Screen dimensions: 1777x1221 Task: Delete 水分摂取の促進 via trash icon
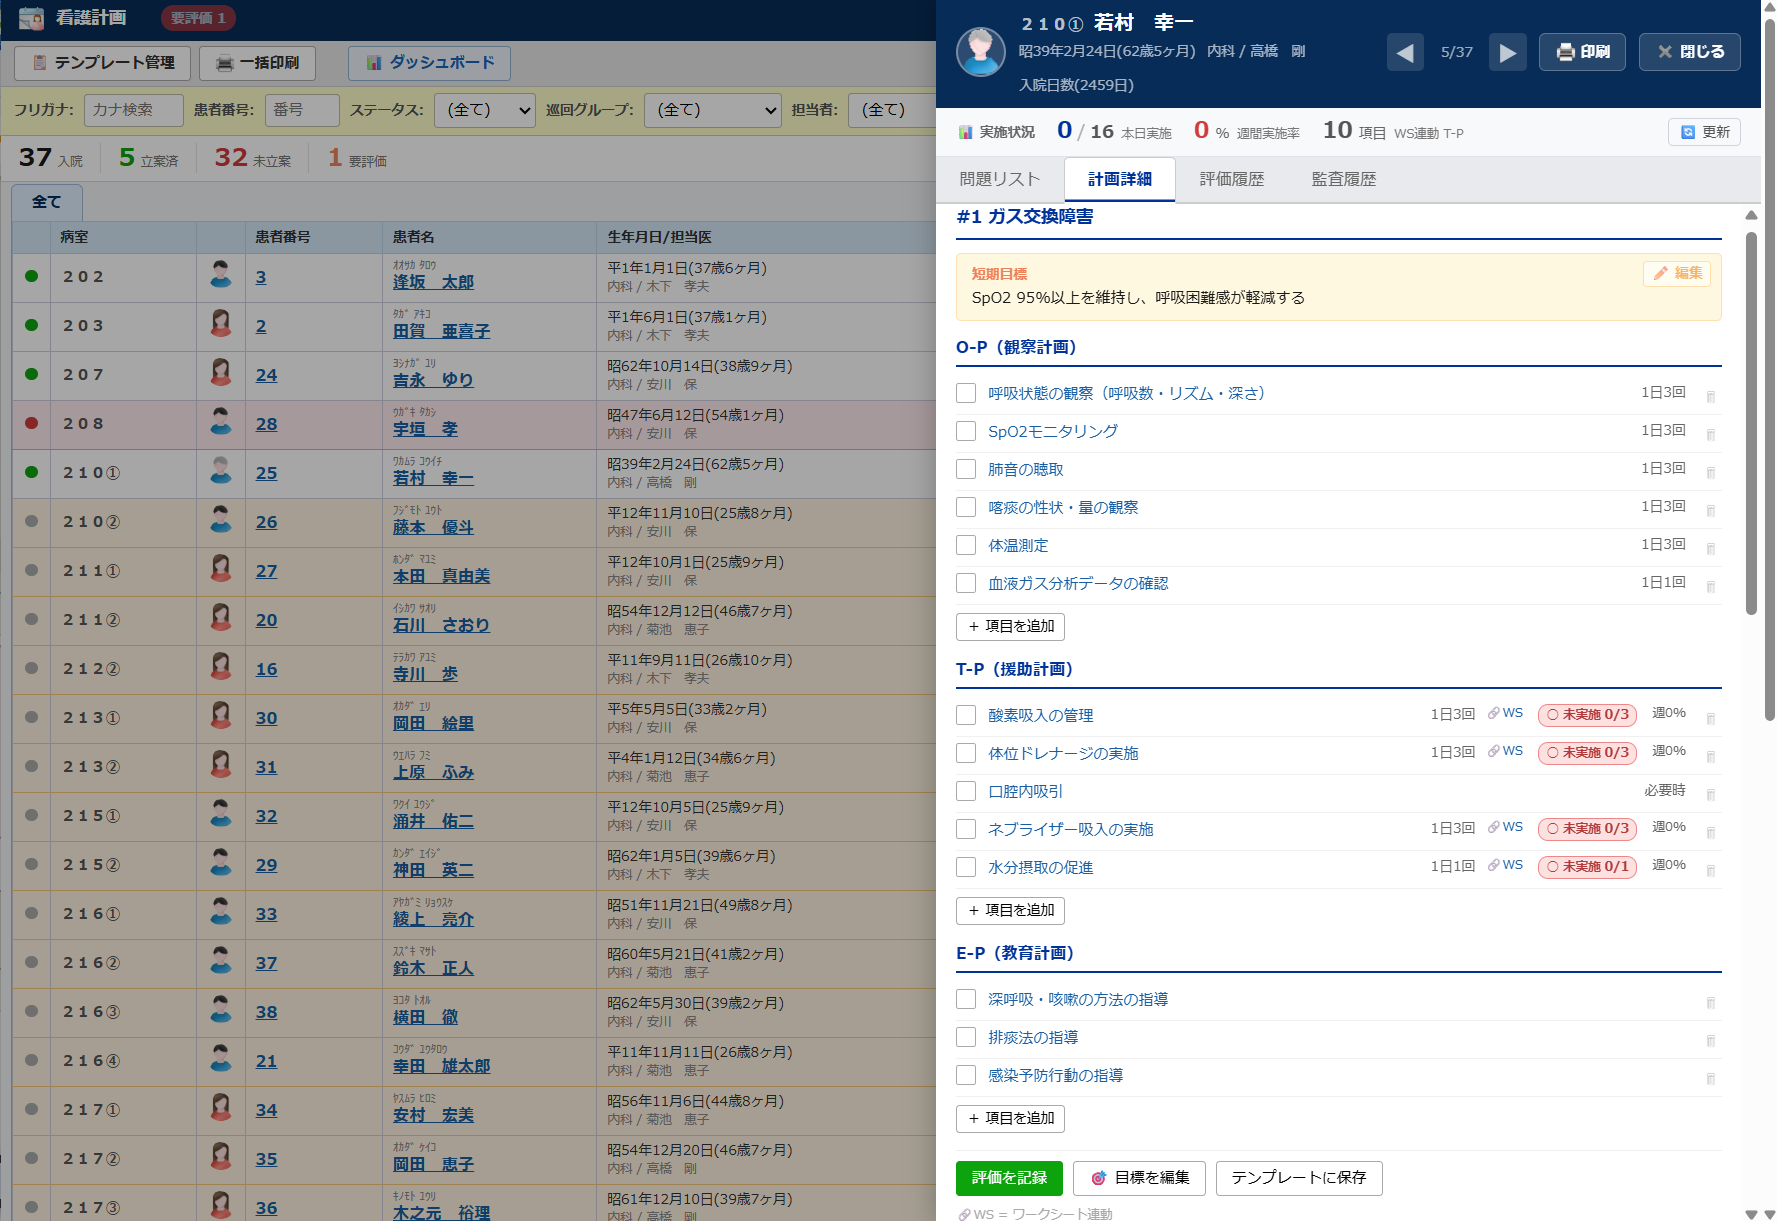[1710, 870]
